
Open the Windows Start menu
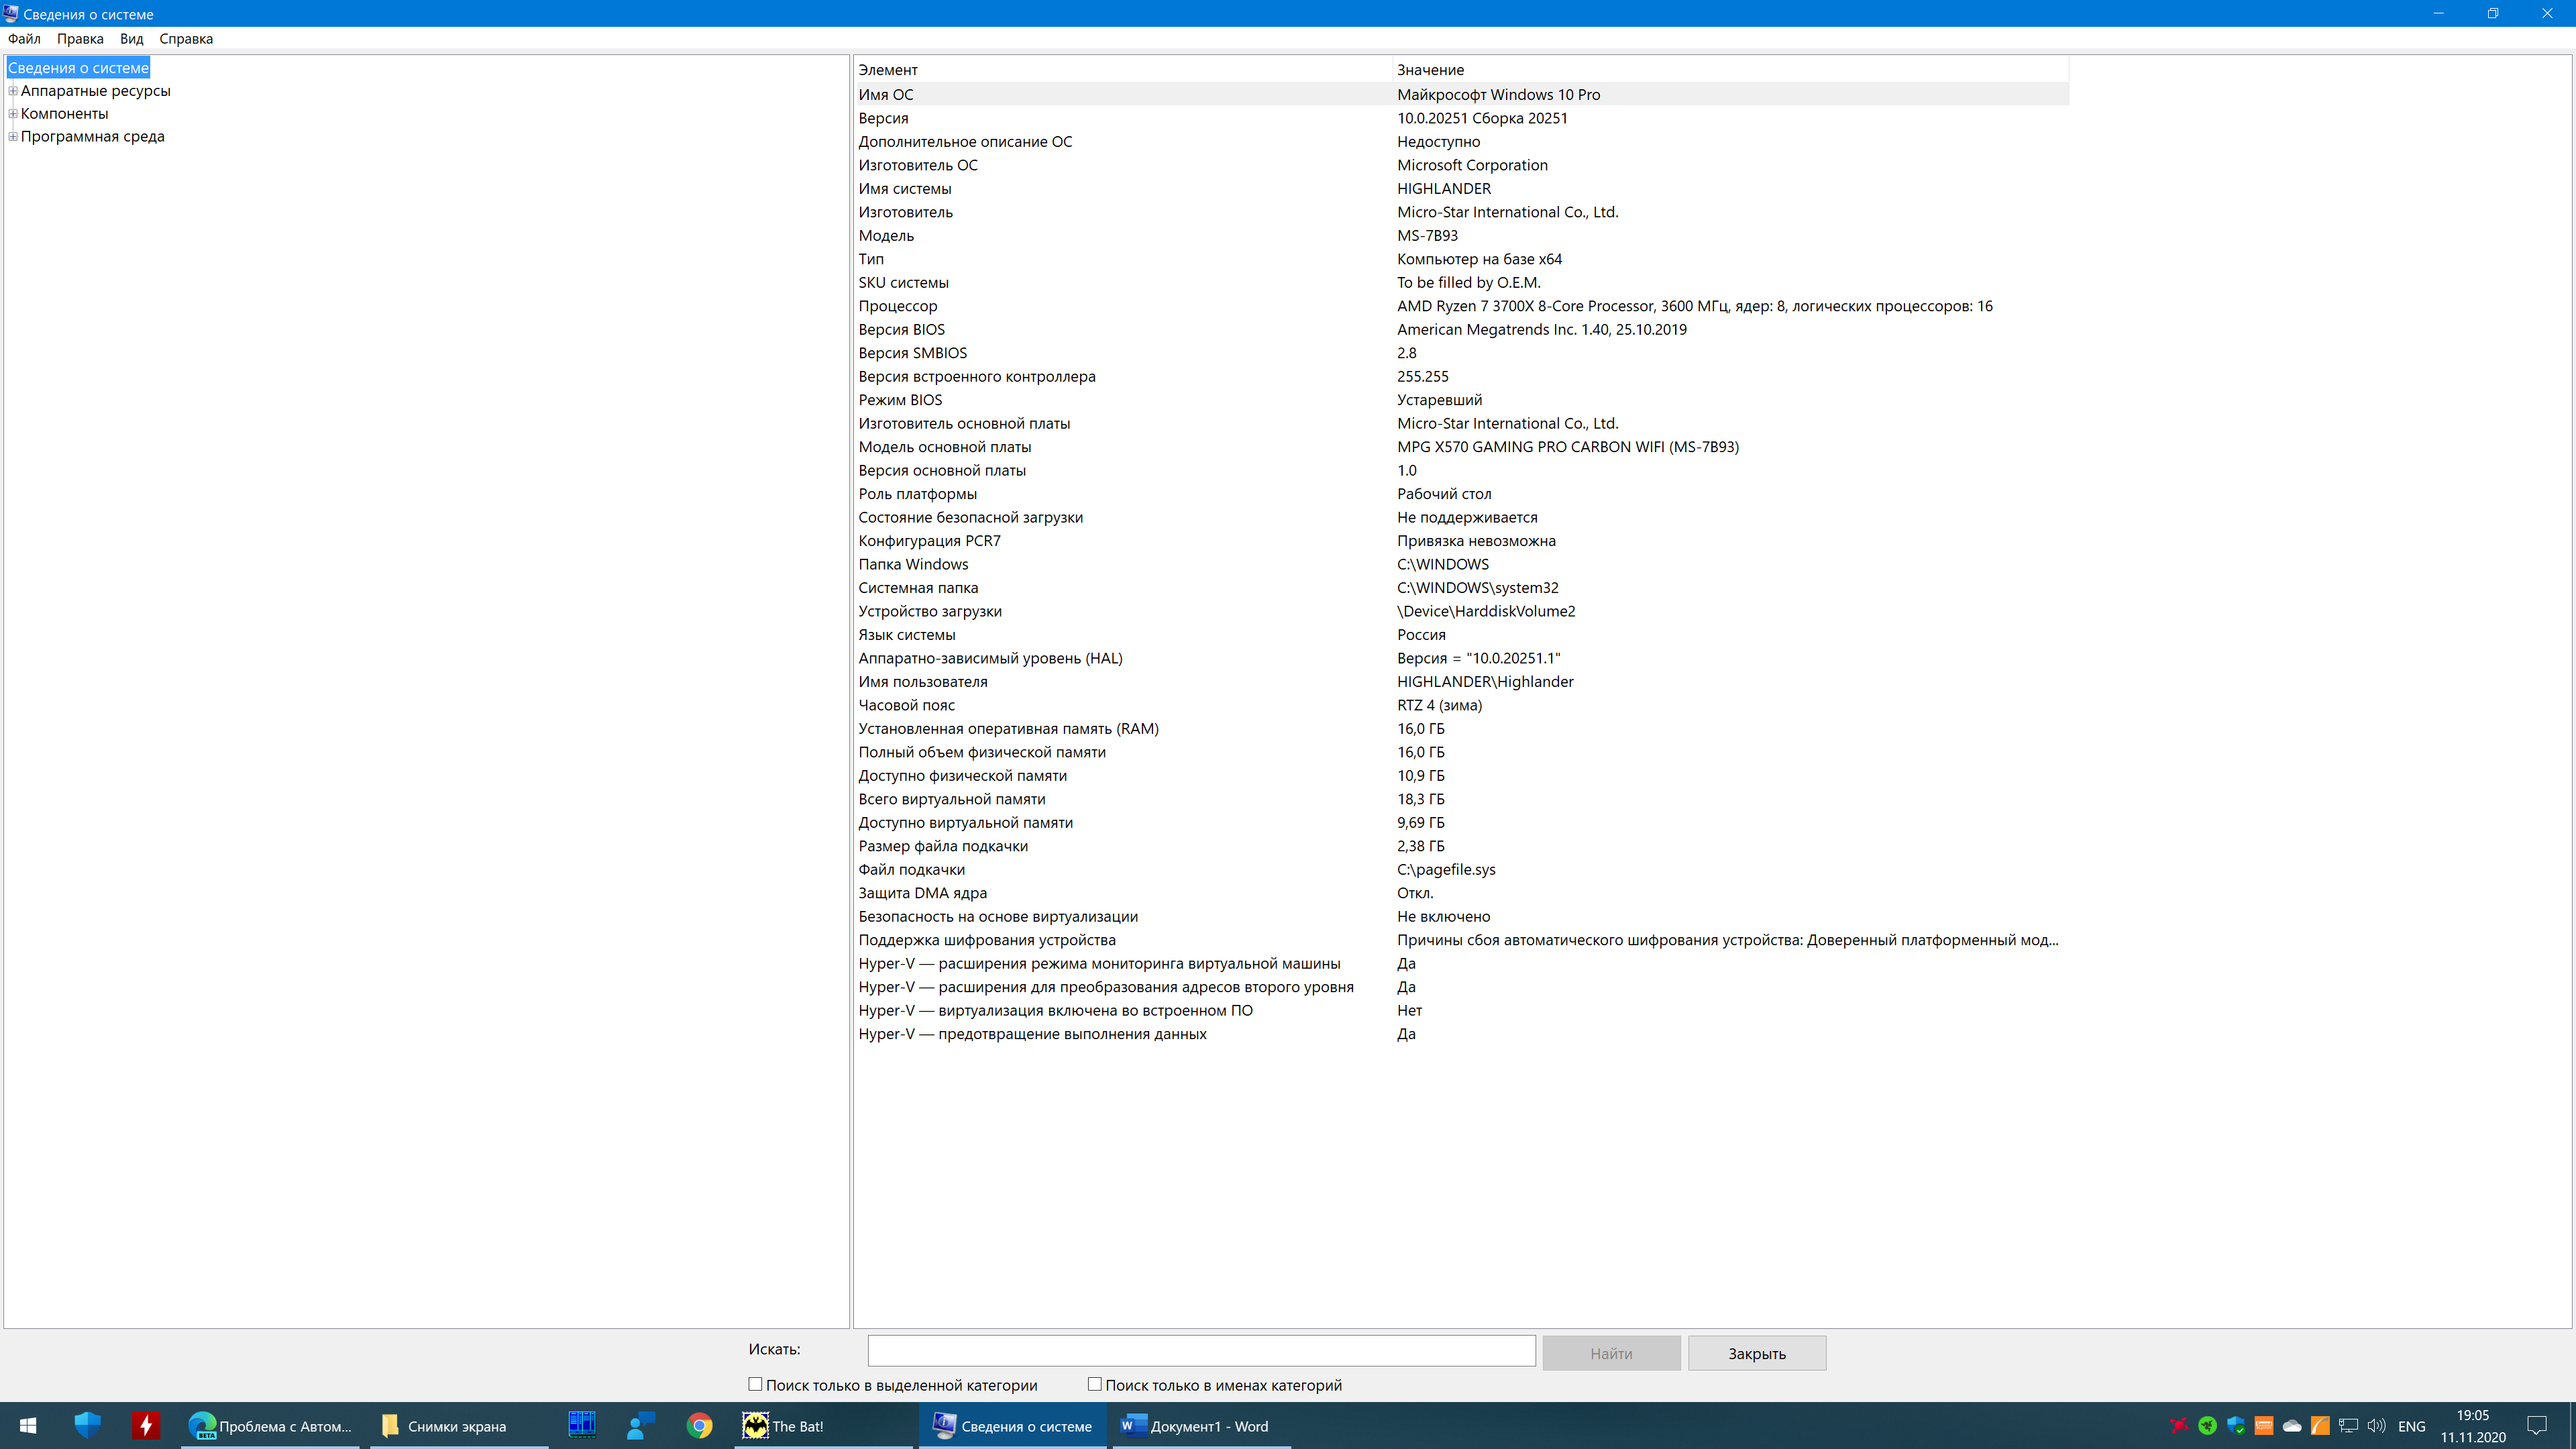tap(28, 1426)
